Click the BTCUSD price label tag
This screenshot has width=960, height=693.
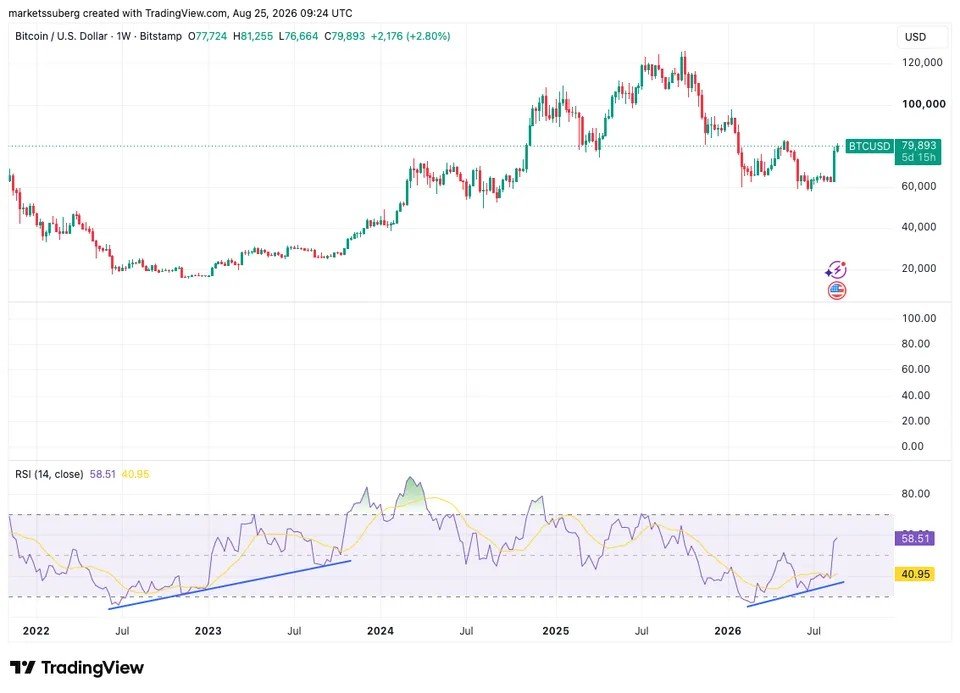point(869,146)
